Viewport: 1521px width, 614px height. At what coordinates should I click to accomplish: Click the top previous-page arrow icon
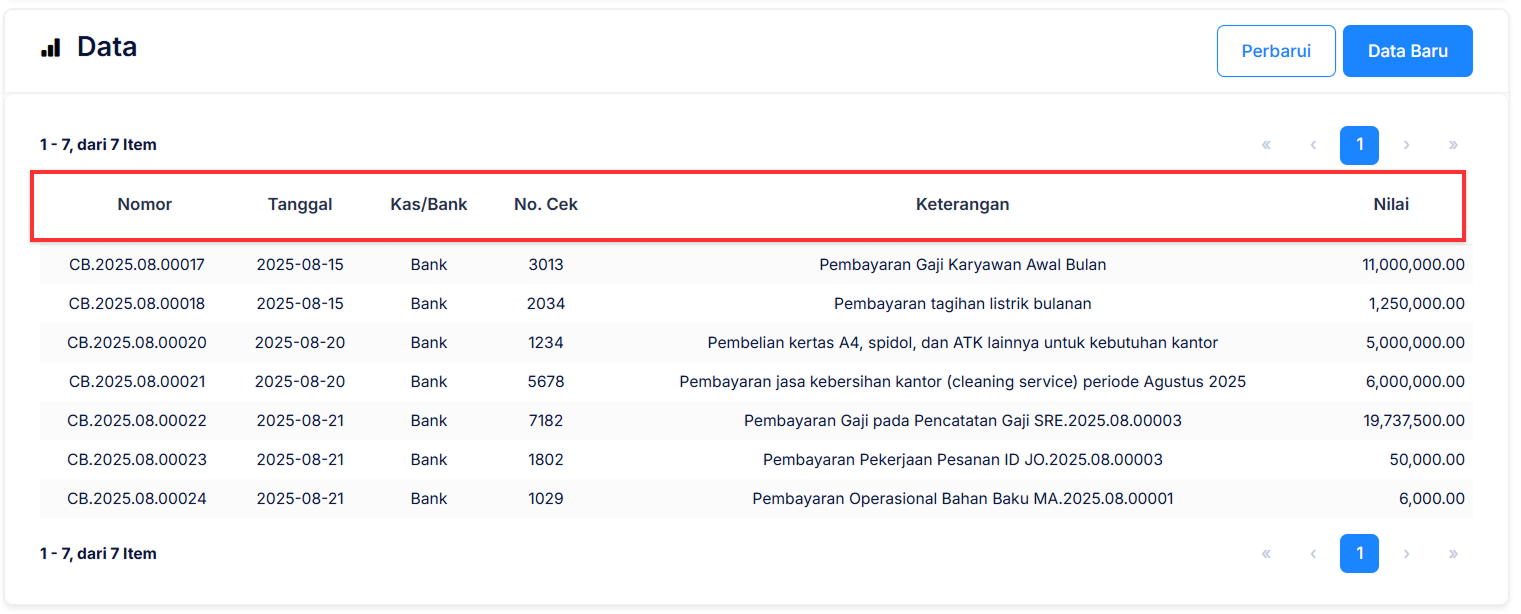pyautogui.click(x=1312, y=145)
